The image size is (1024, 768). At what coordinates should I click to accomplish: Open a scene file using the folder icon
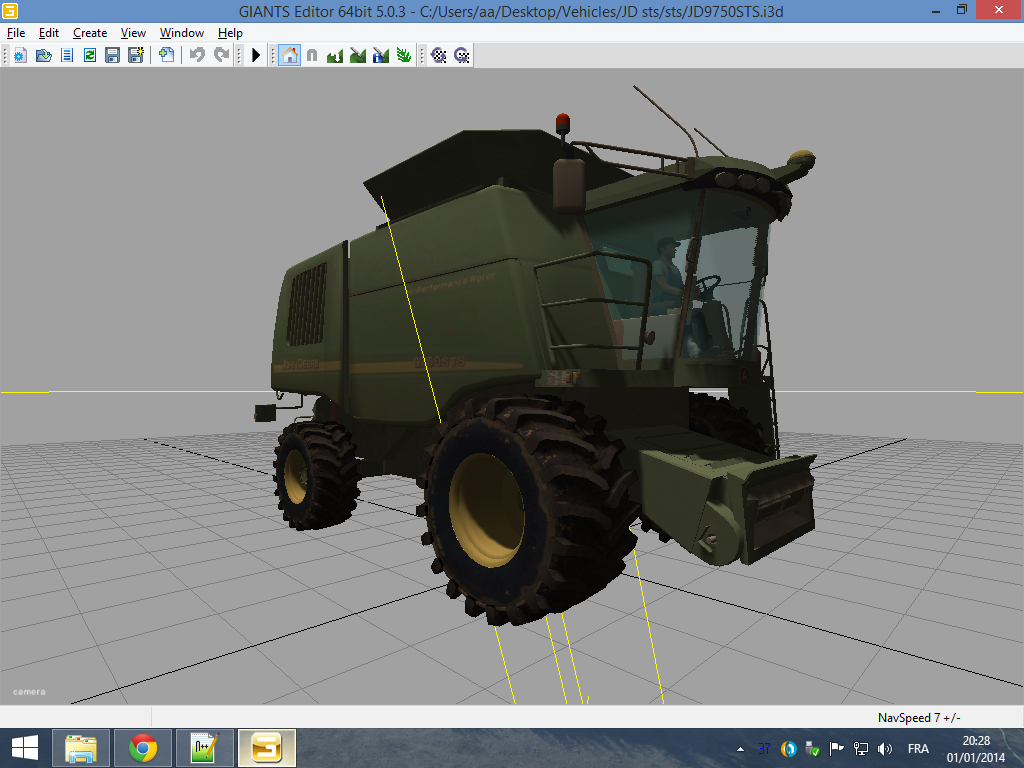pos(44,56)
